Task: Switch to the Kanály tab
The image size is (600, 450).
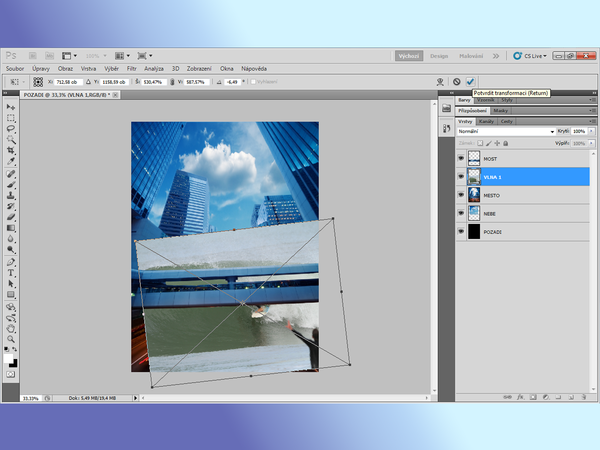Action: pos(487,121)
